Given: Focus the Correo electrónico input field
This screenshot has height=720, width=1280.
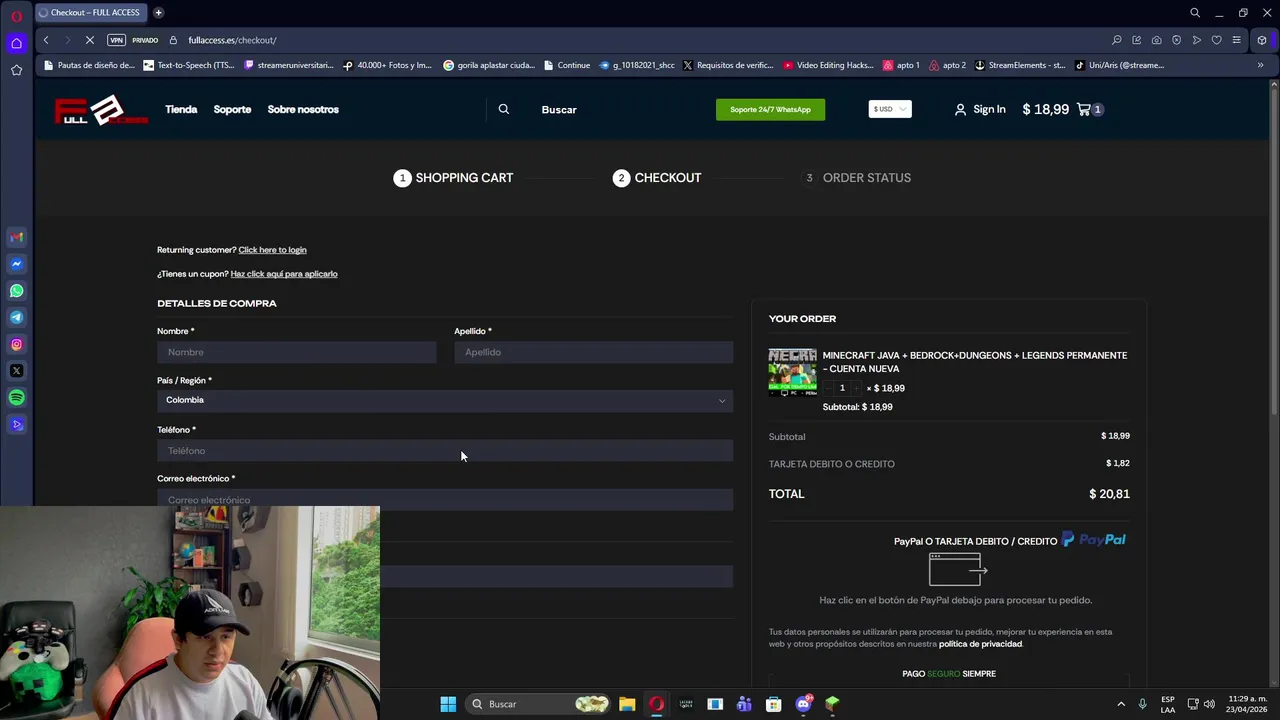Looking at the screenshot, I should click(445, 499).
